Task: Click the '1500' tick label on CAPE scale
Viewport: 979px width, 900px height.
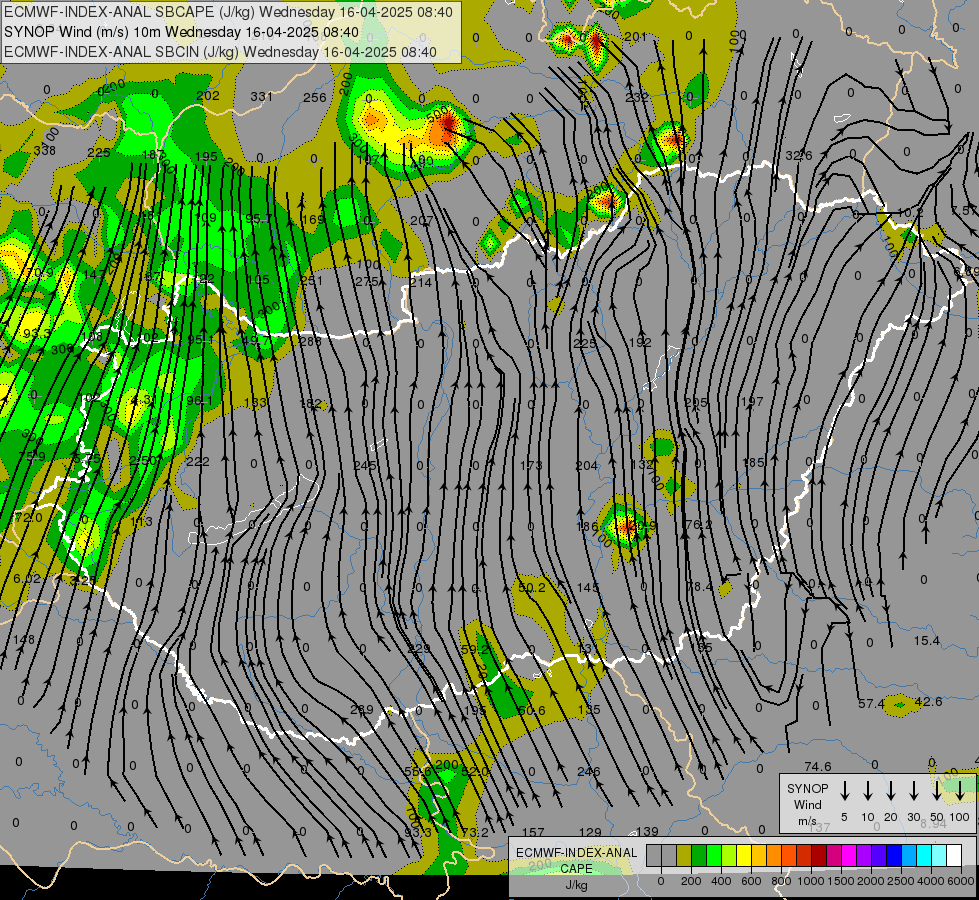Action: tap(840, 881)
